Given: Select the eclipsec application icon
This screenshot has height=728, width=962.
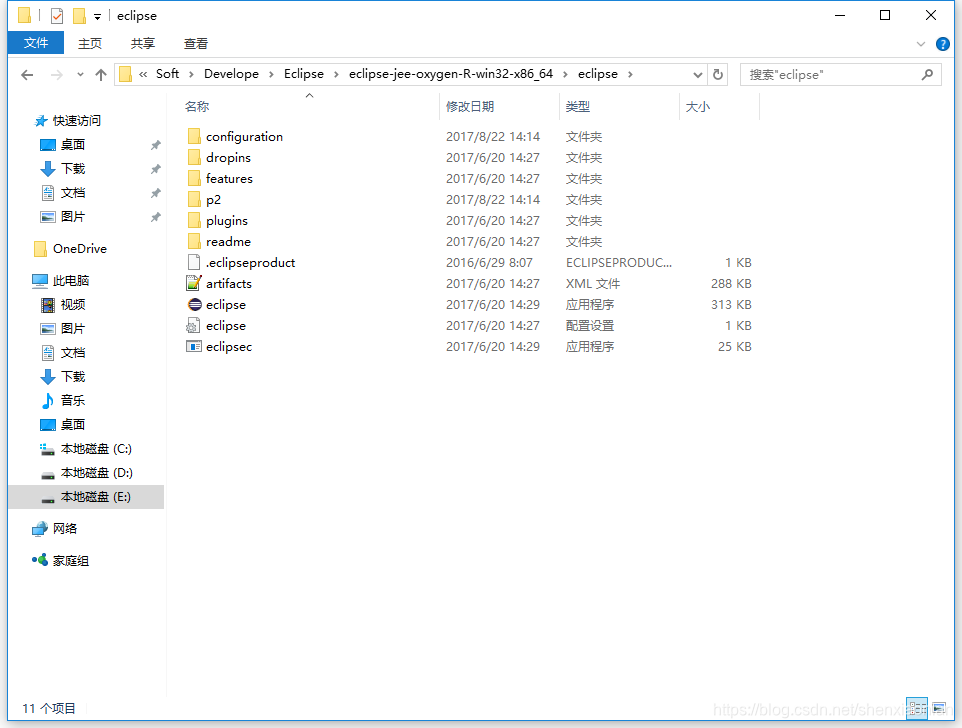Looking at the screenshot, I should [194, 347].
